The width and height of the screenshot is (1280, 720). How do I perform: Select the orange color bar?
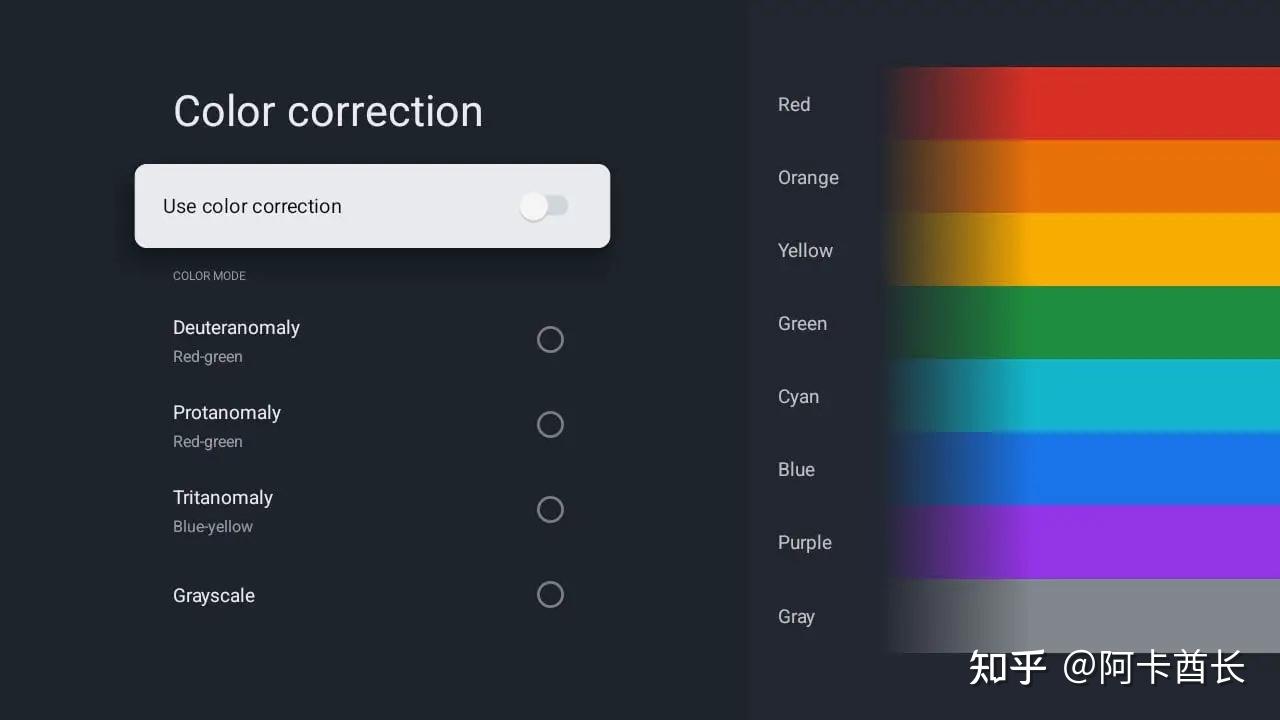pyautogui.click(x=1100, y=177)
